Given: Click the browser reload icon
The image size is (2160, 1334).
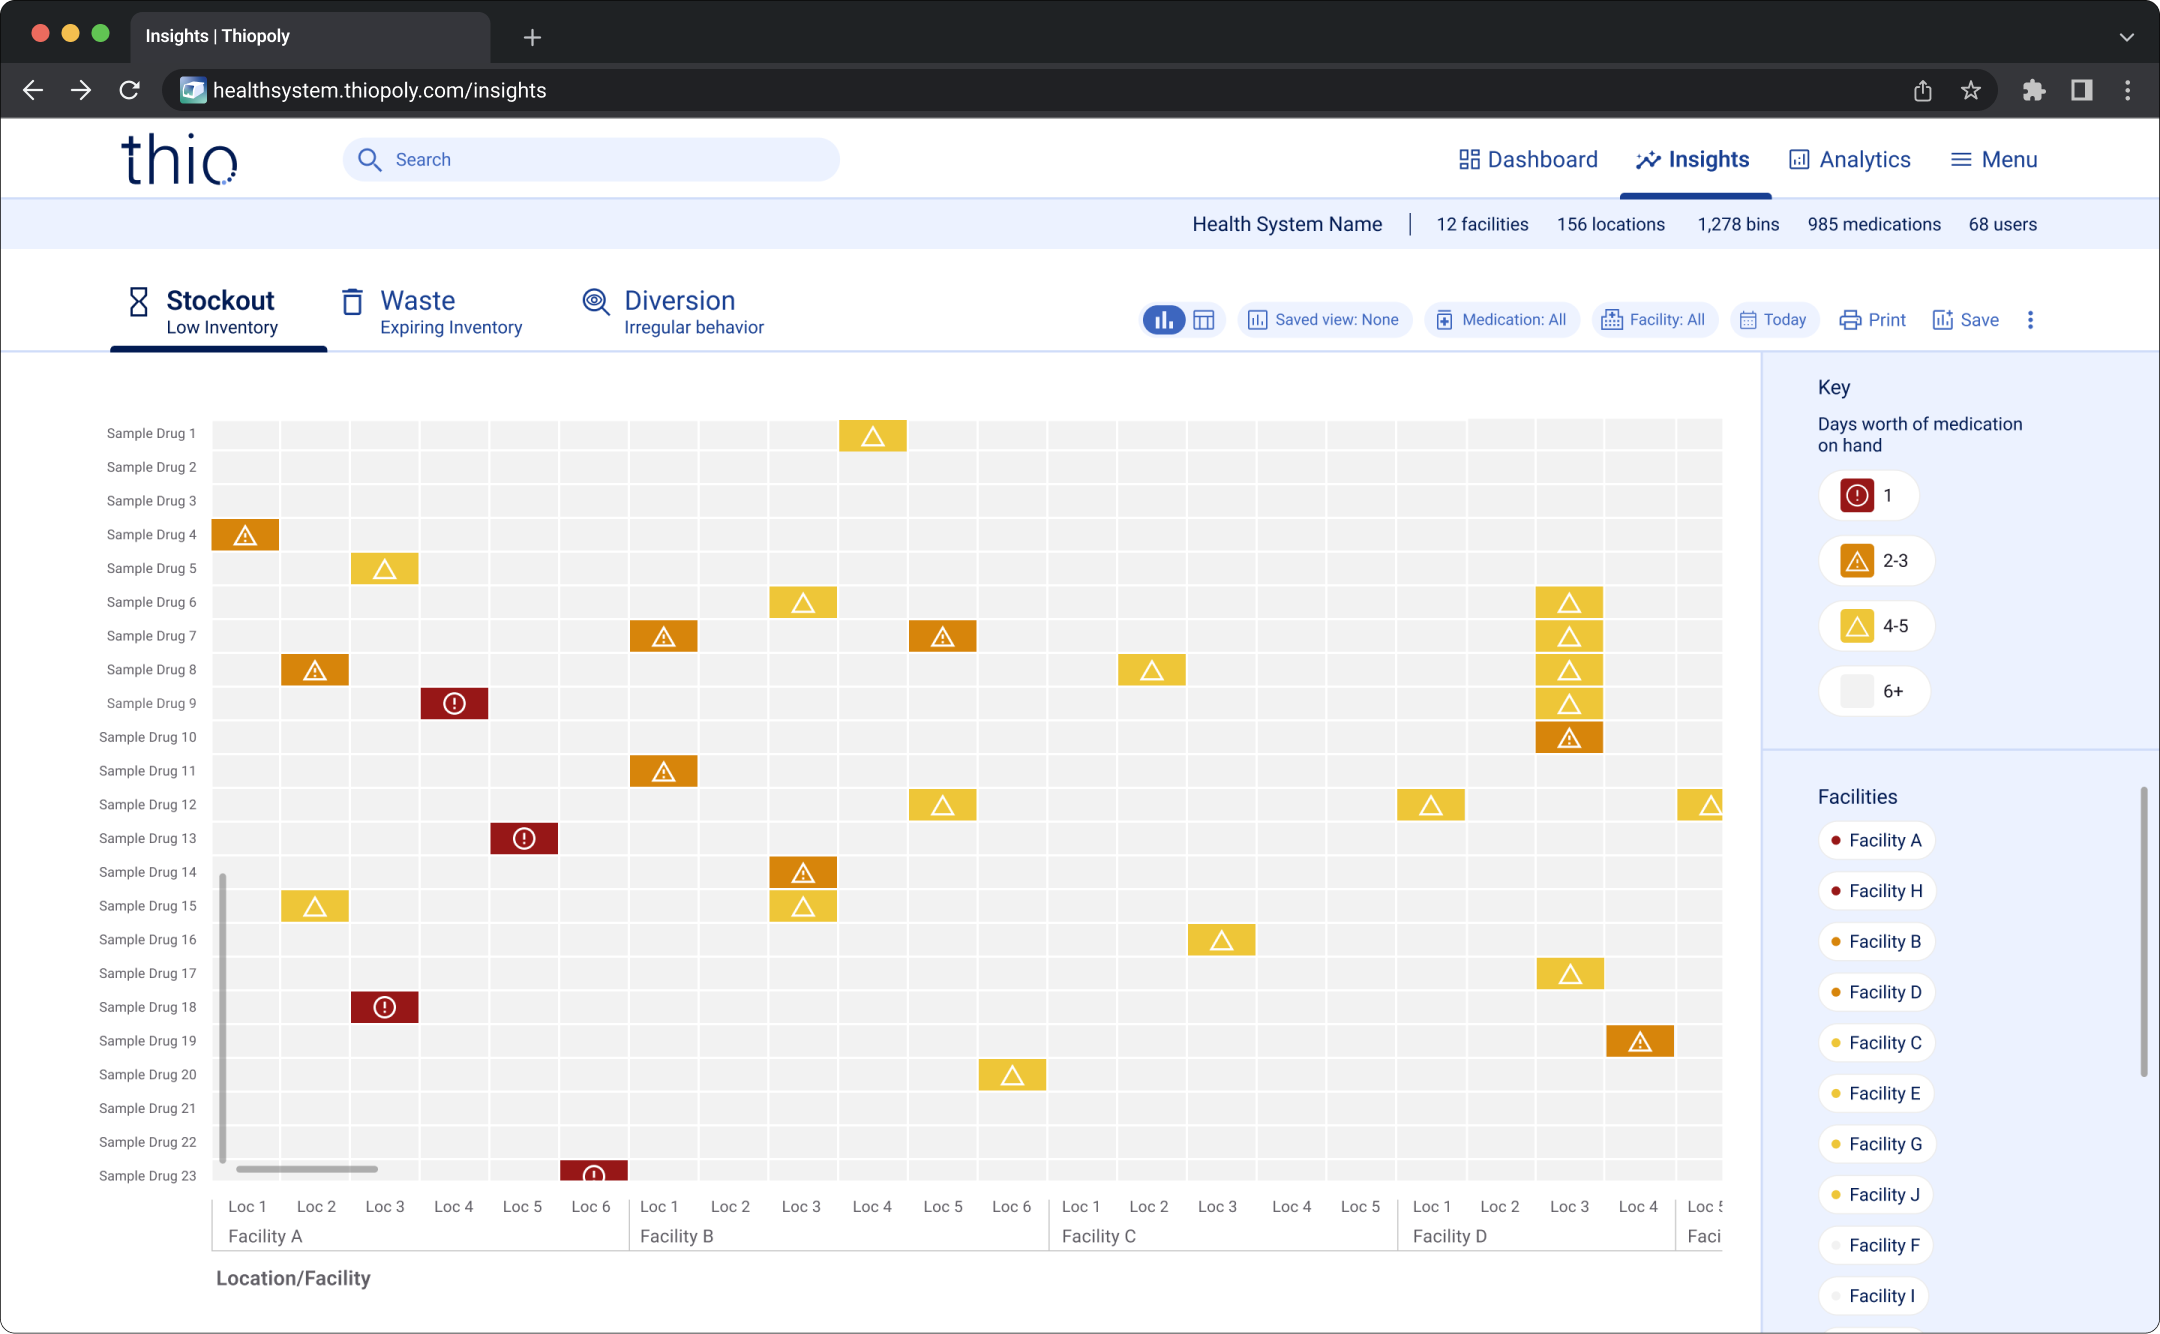Looking at the screenshot, I should 130,91.
